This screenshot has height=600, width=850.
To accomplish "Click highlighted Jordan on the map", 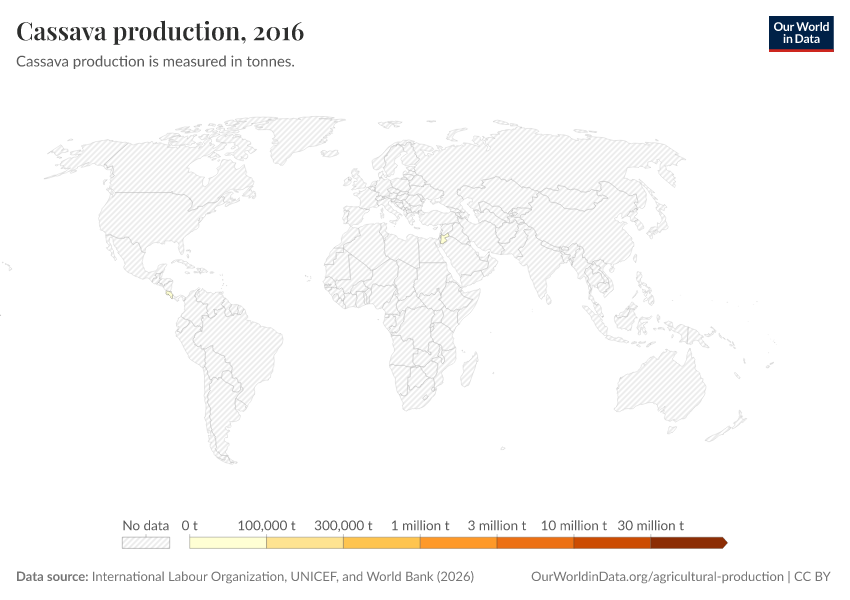I will [442, 240].
